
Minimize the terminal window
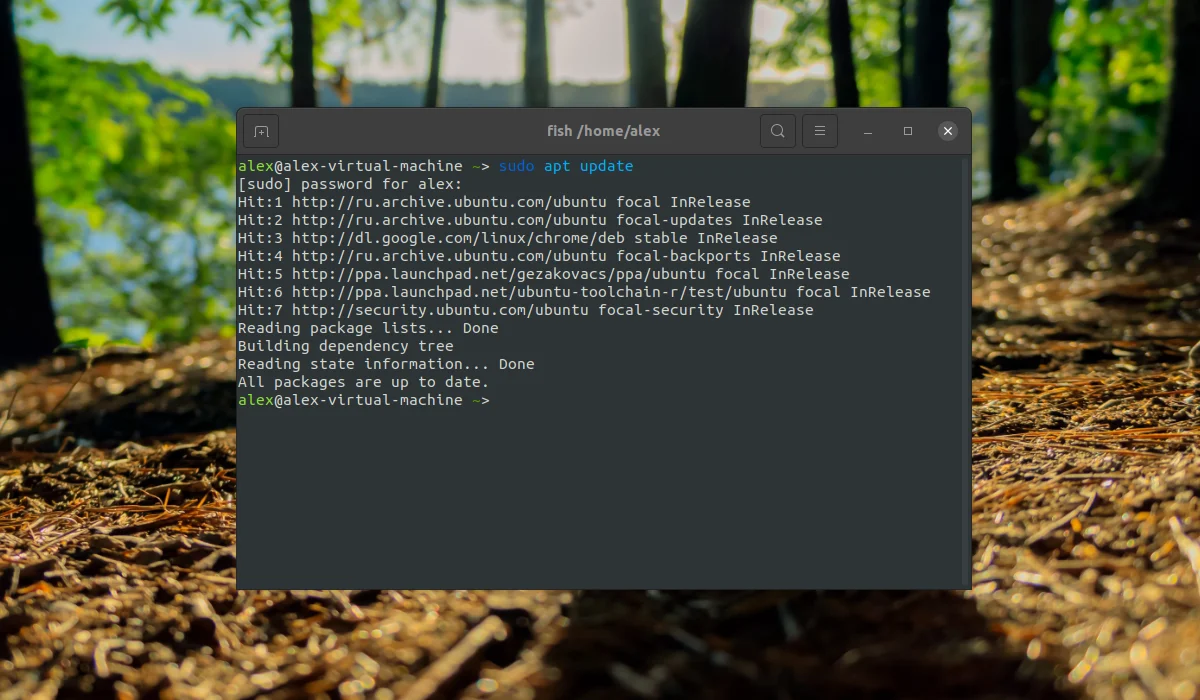tap(868, 131)
